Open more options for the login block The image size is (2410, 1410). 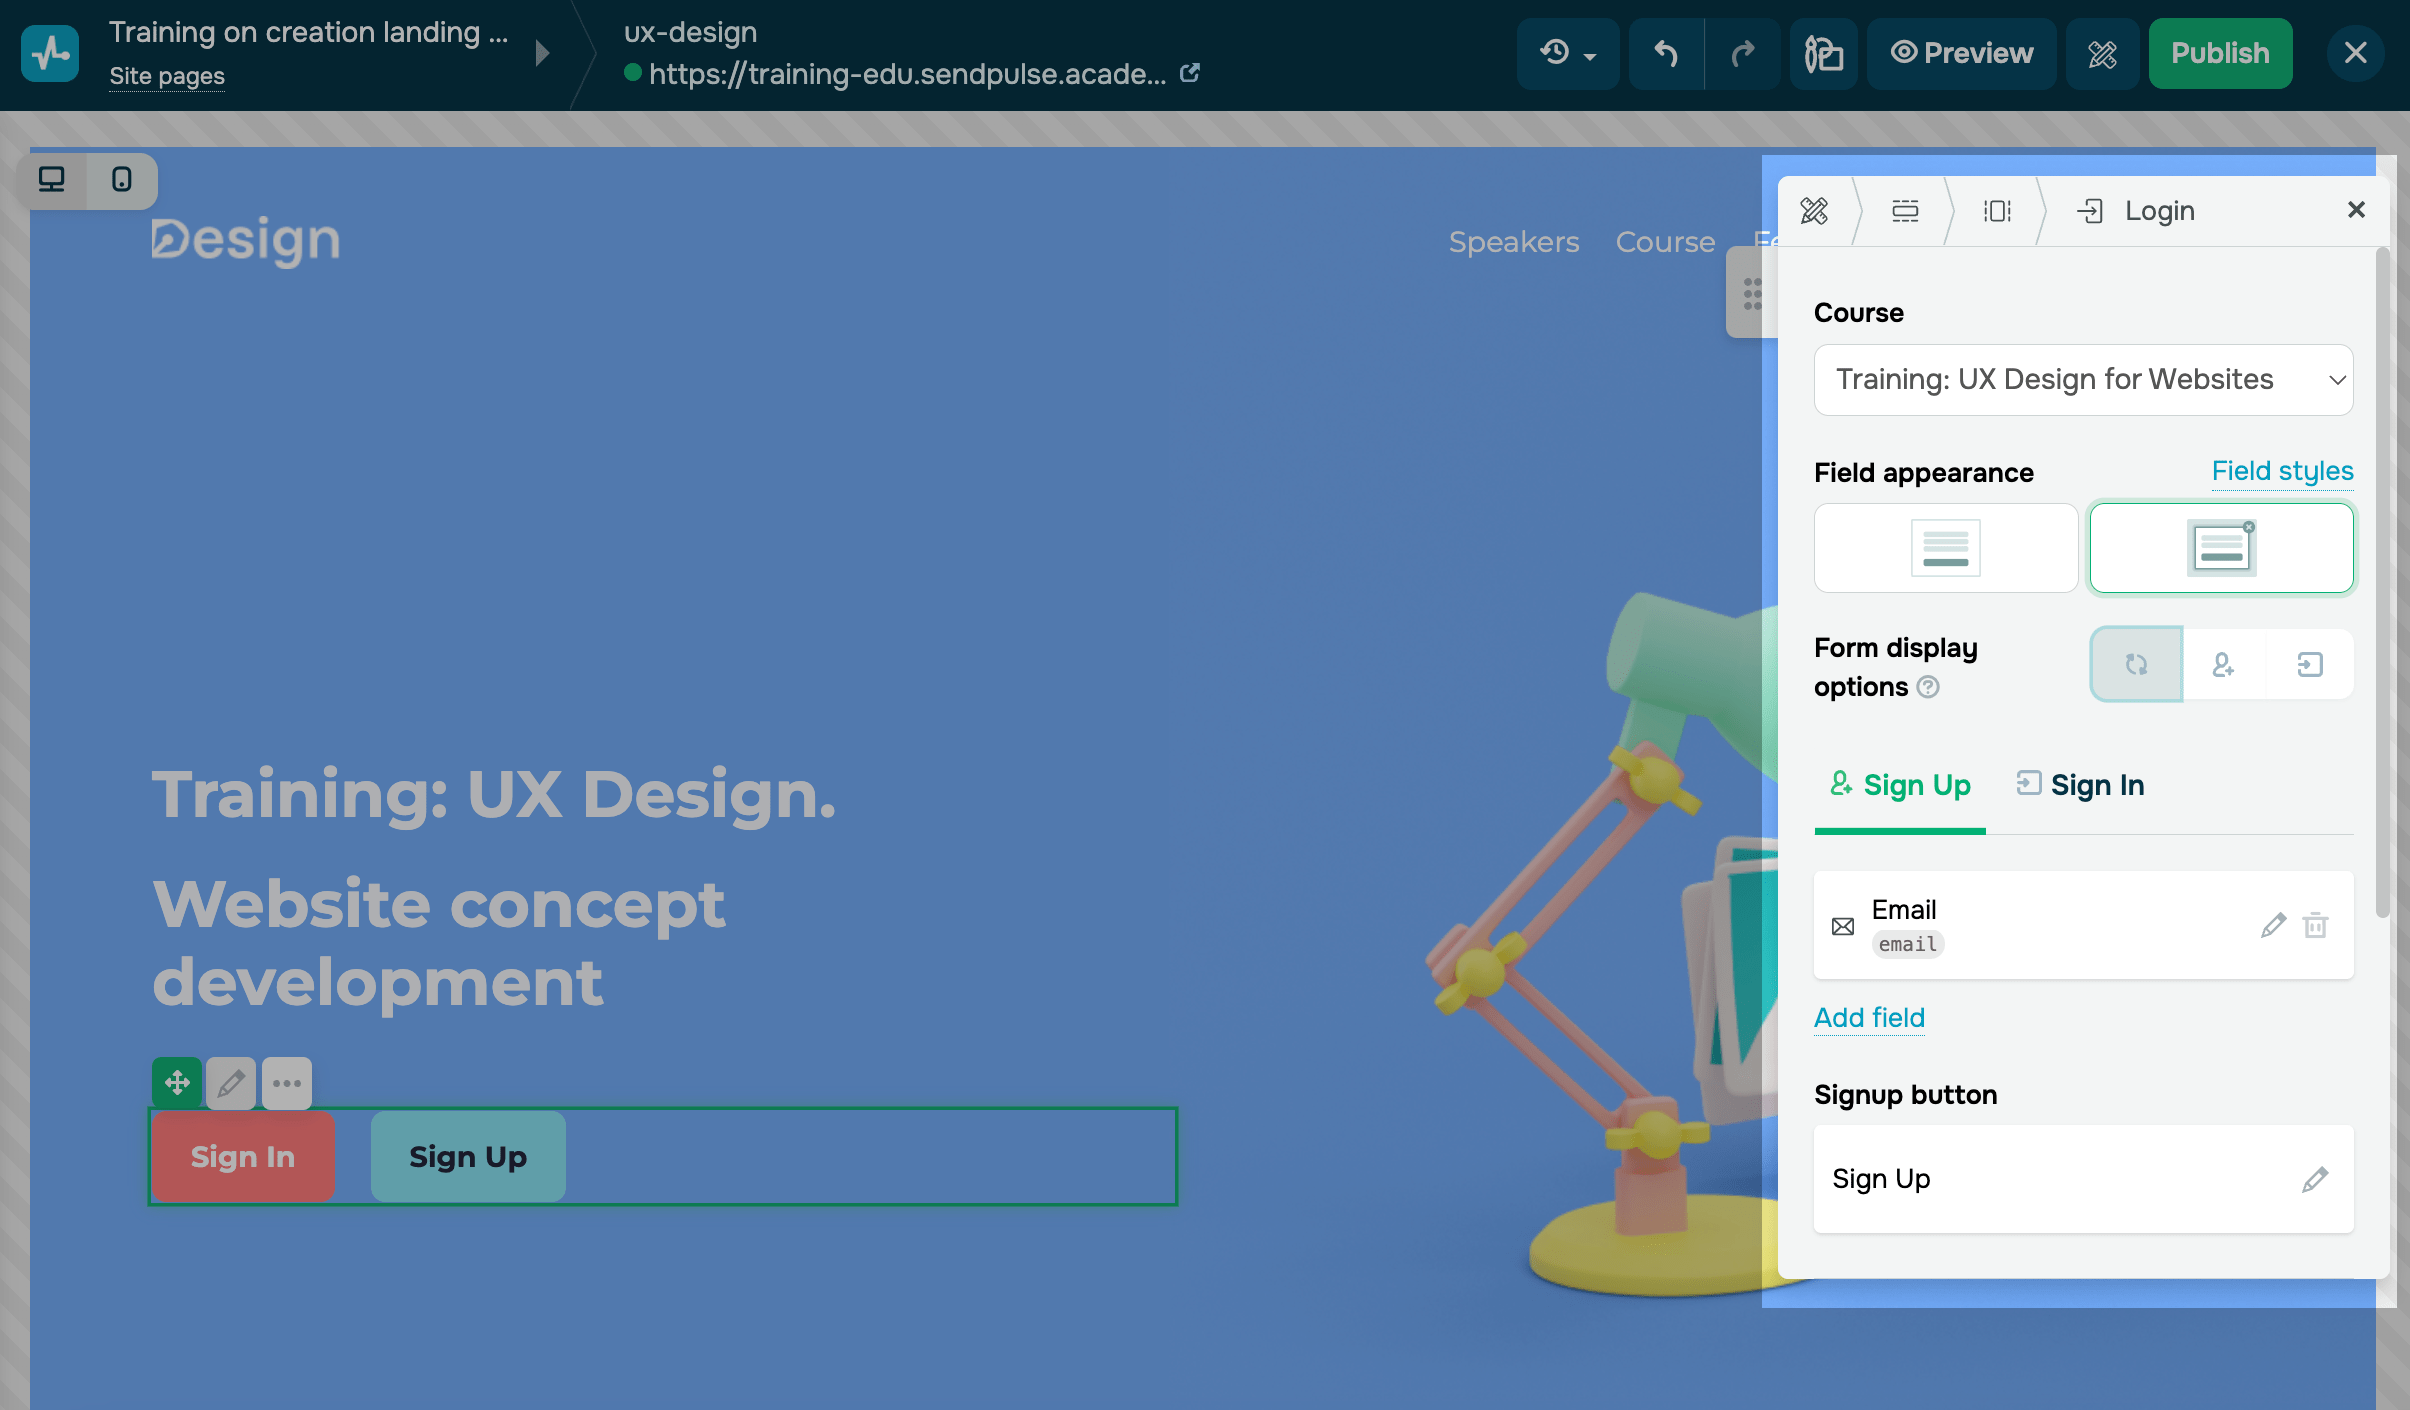[287, 1083]
